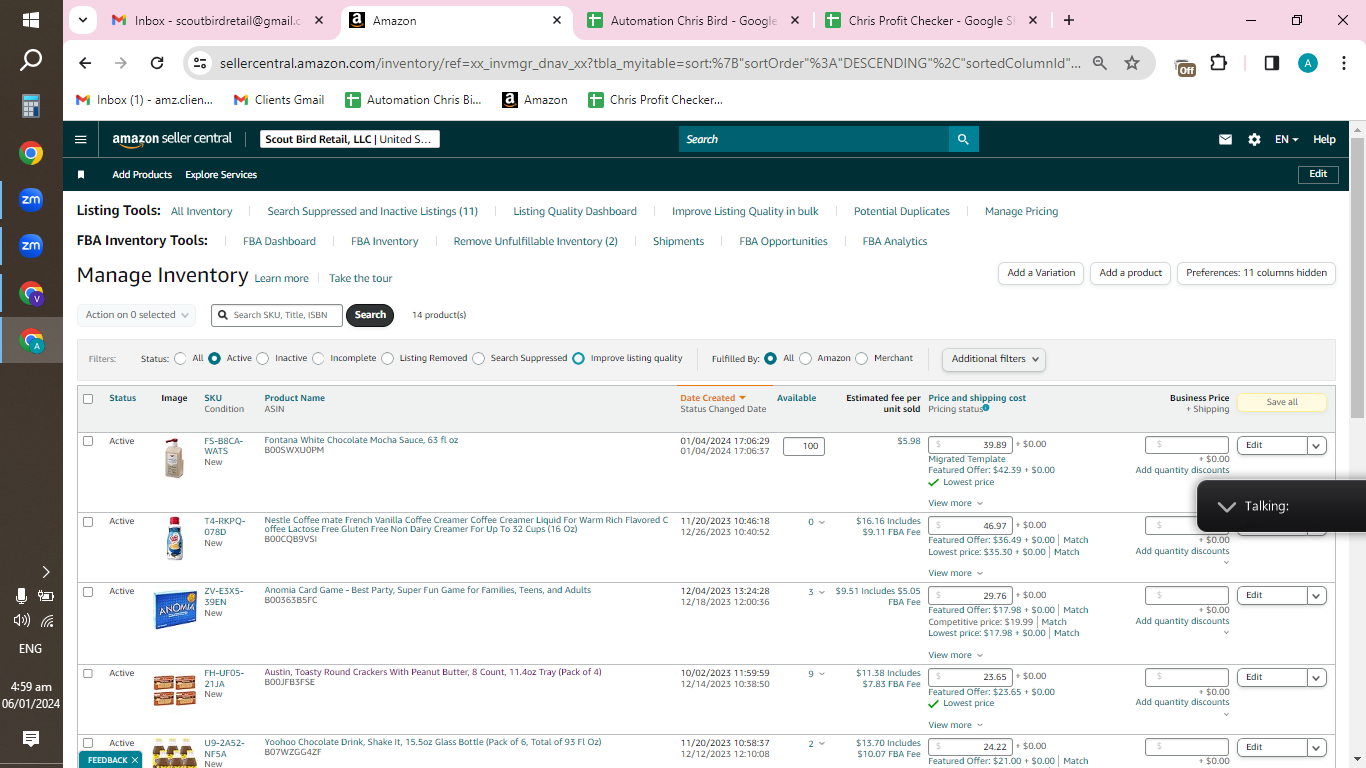1366x768 pixels.
Task: Open a new Chrome tab
Action: pyautogui.click(x=1069, y=20)
